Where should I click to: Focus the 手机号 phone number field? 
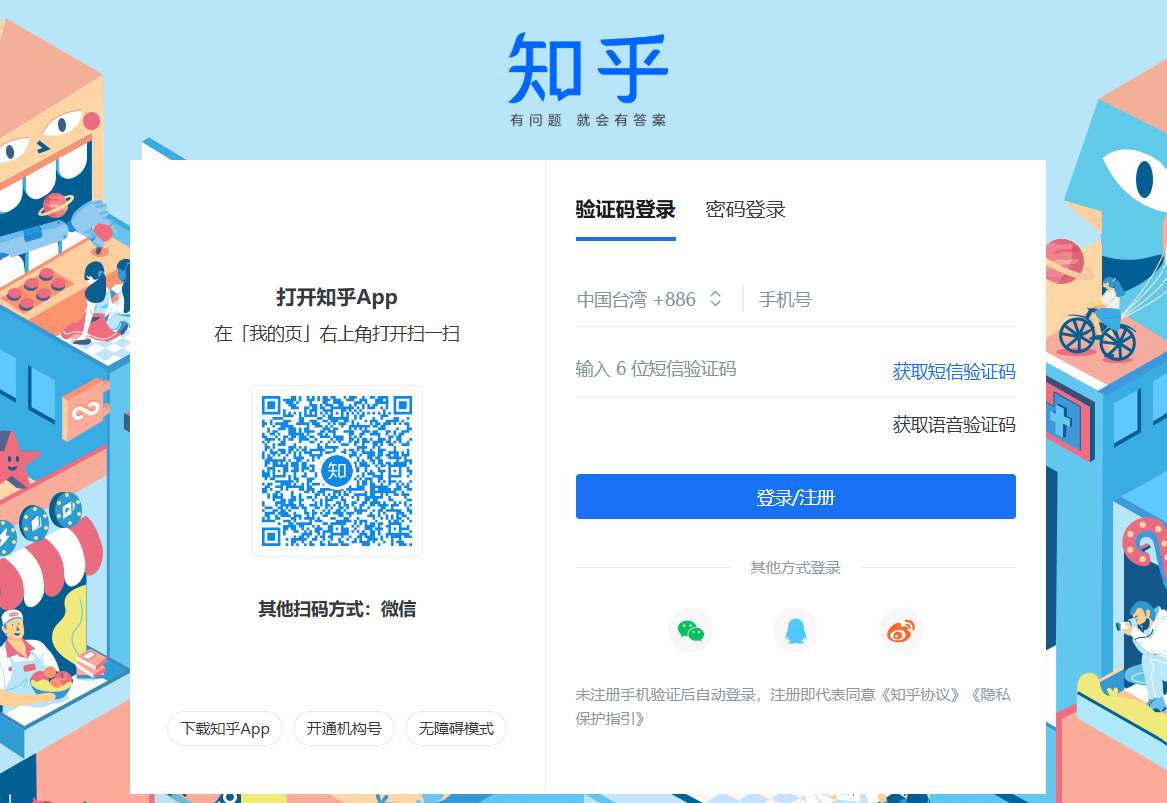coord(886,300)
